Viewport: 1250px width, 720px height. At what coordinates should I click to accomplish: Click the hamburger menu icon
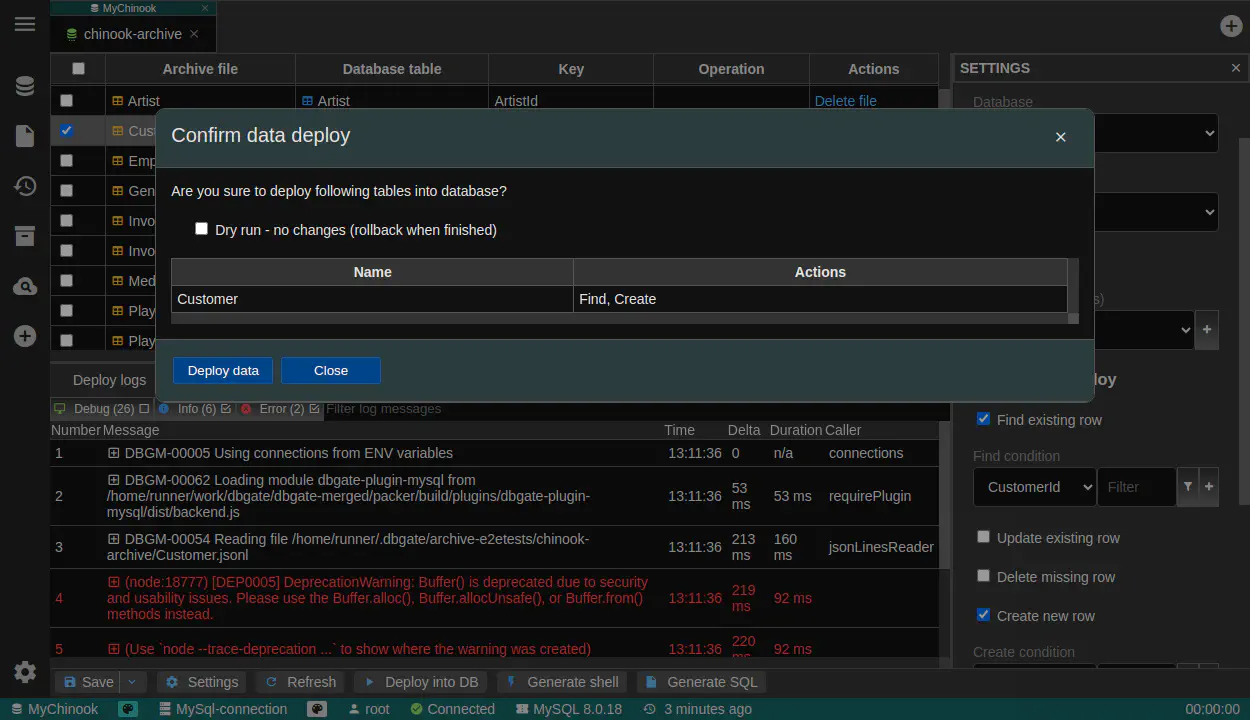25,24
